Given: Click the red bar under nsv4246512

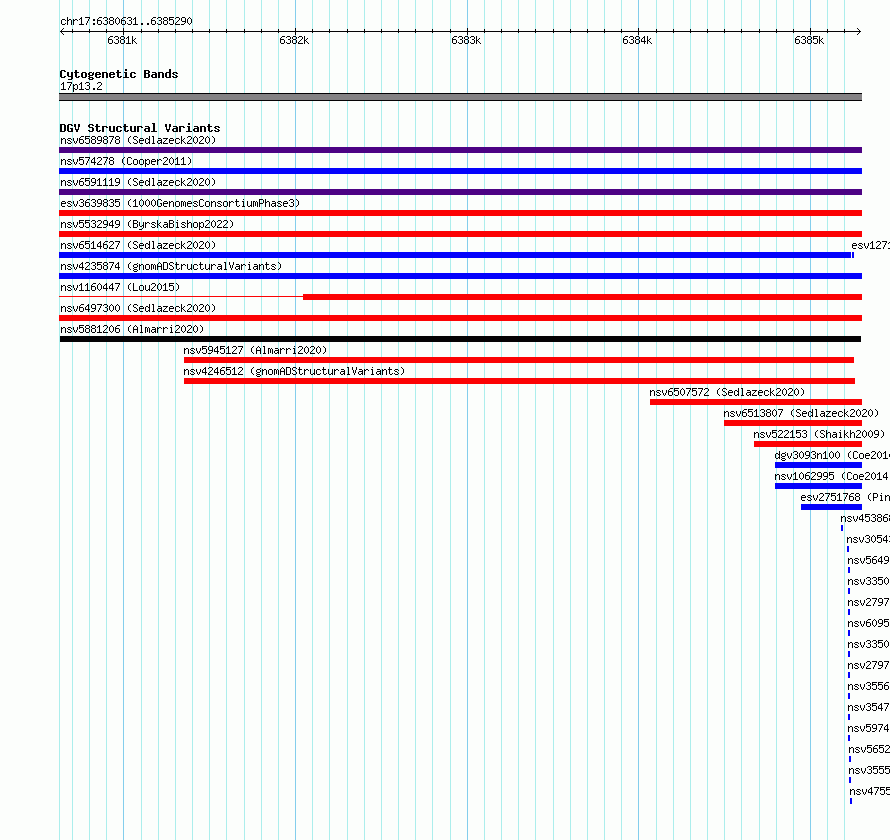Looking at the screenshot, I should click(x=519, y=381).
